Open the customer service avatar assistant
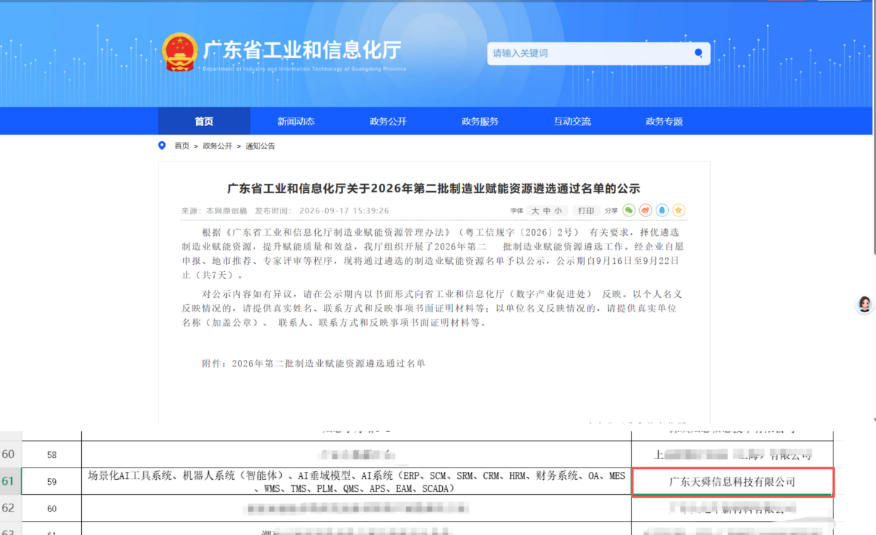This screenshot has height=535, width=876. 865,304
